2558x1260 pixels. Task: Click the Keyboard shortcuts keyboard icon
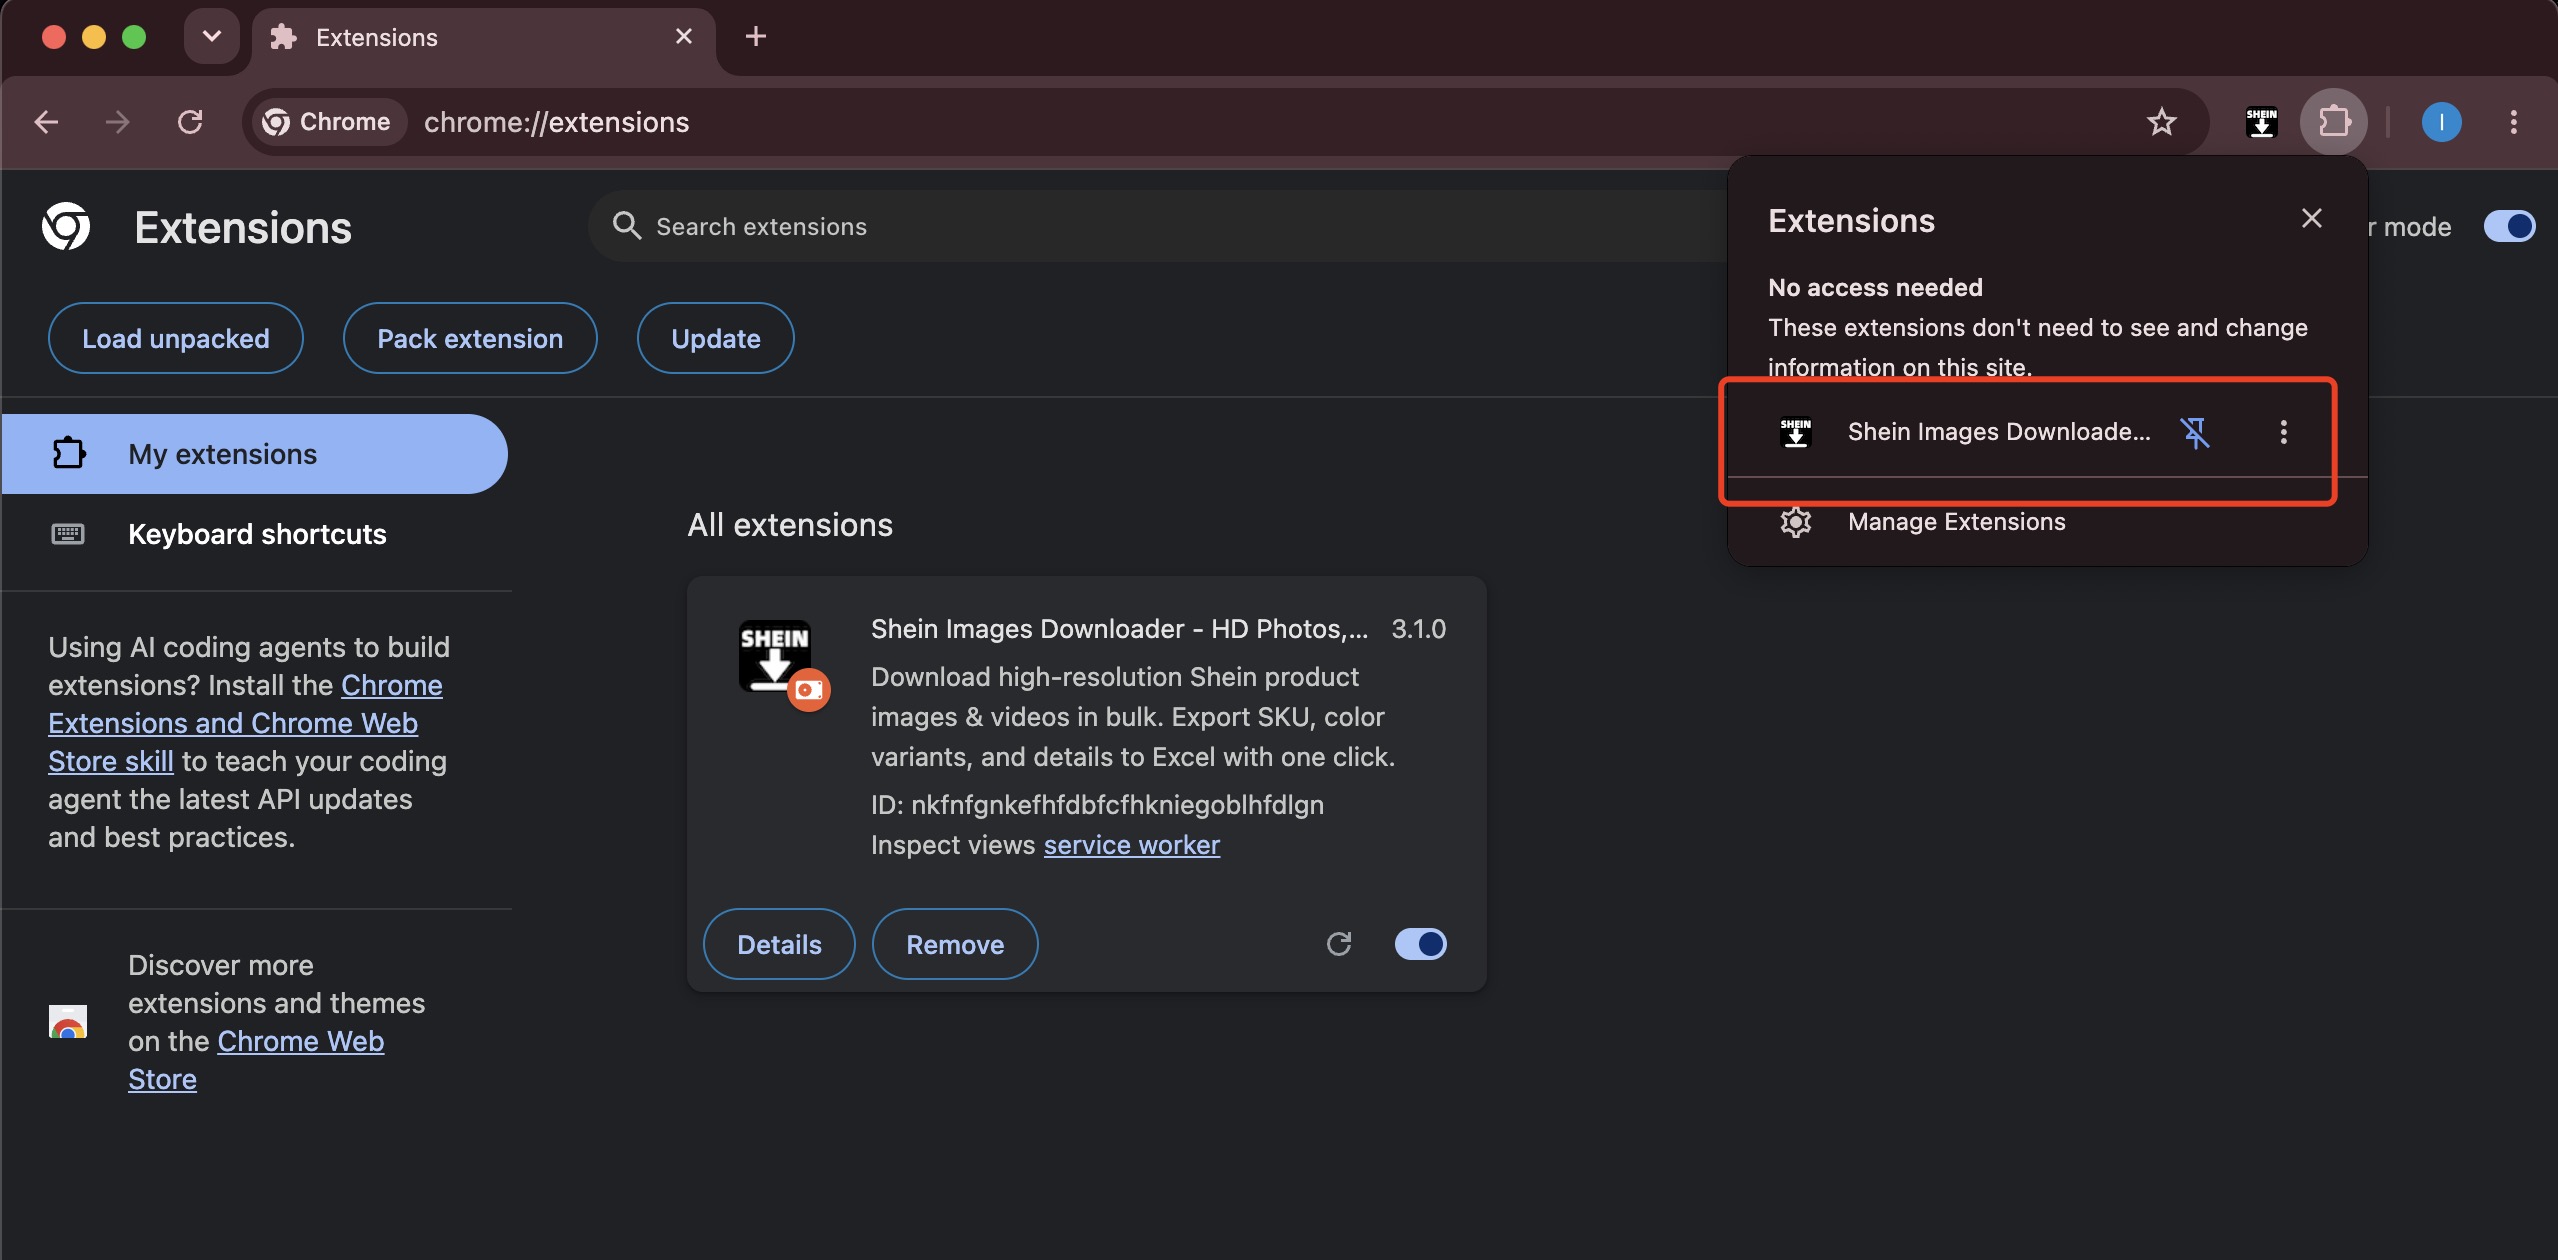tap(68, 534)
